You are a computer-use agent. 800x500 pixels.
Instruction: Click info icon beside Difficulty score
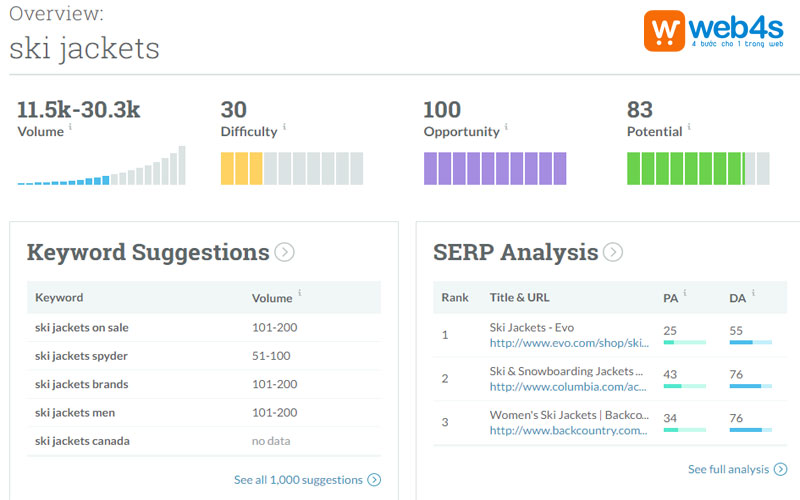(x=285, y=127)
